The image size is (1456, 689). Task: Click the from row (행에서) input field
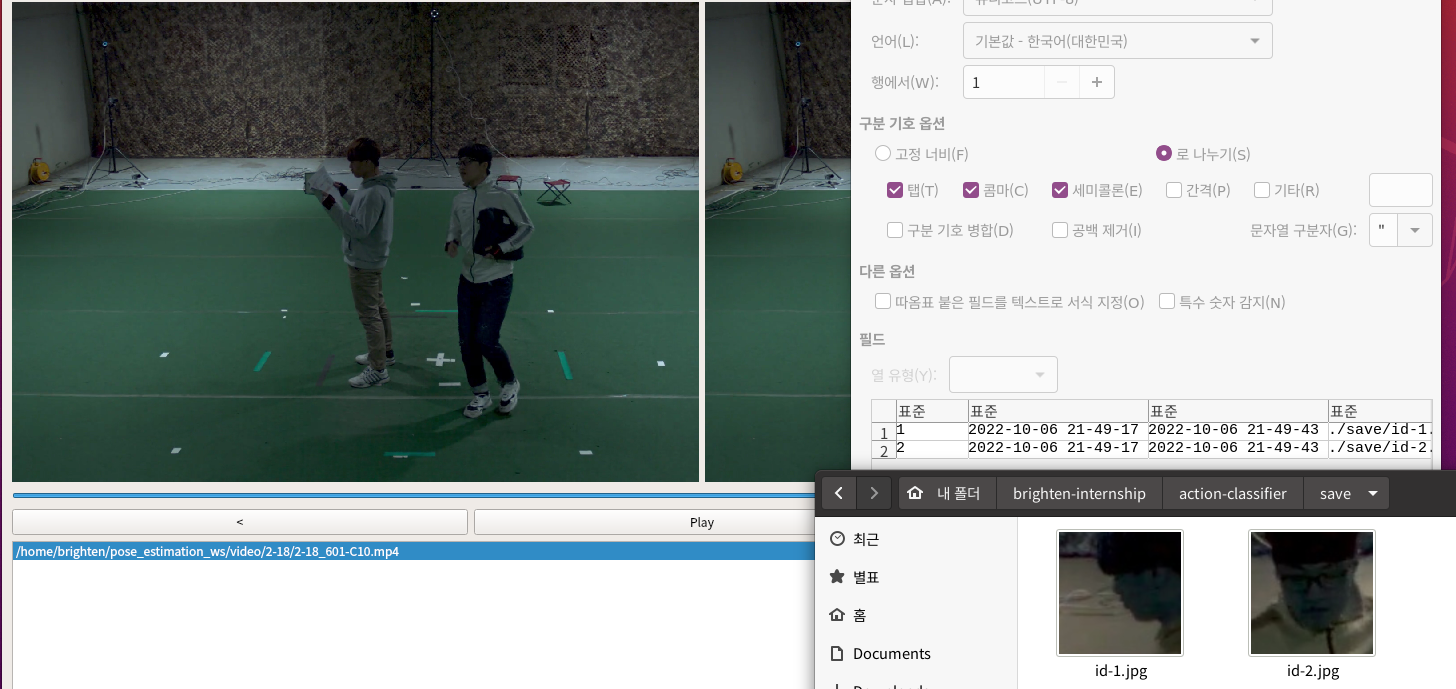click(x=1004, y=82)
